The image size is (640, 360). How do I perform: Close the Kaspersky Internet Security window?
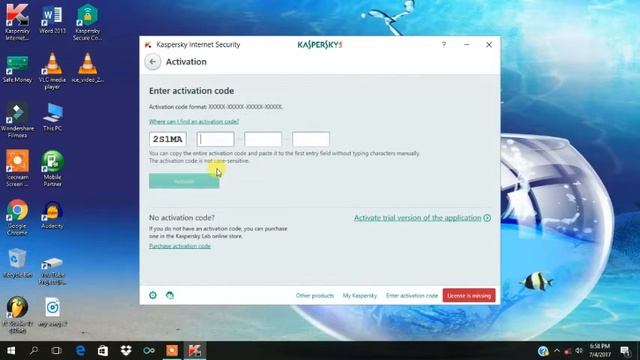click(489, 44)
